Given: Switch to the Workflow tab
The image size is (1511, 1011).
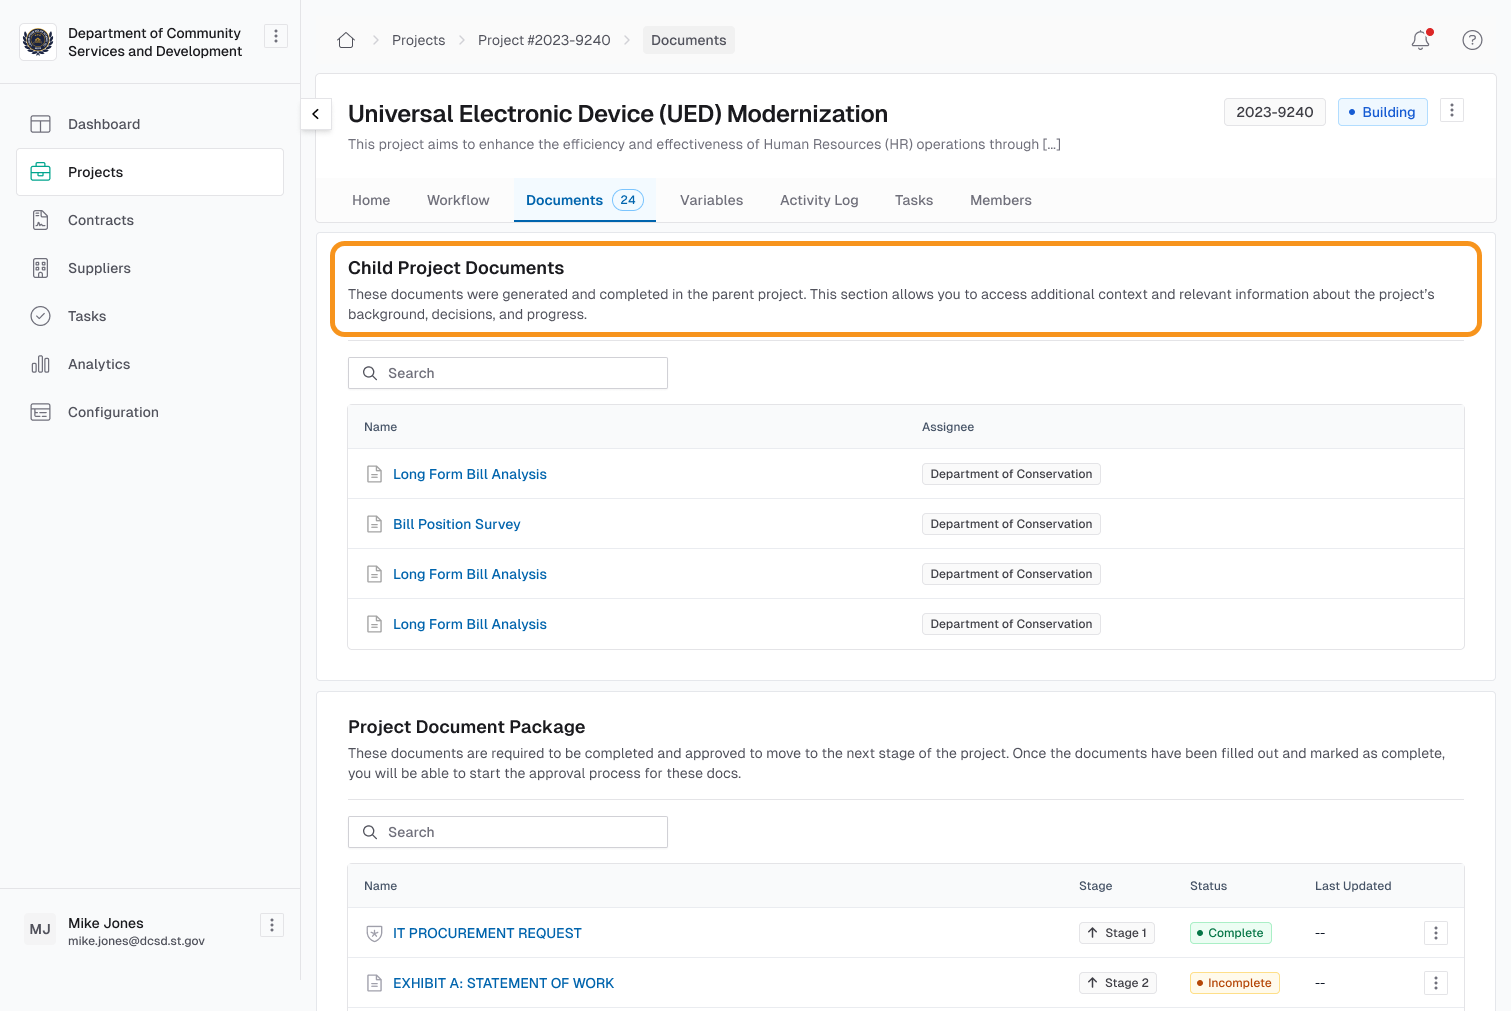Looking at the screenshot, I should pos(458,200).
